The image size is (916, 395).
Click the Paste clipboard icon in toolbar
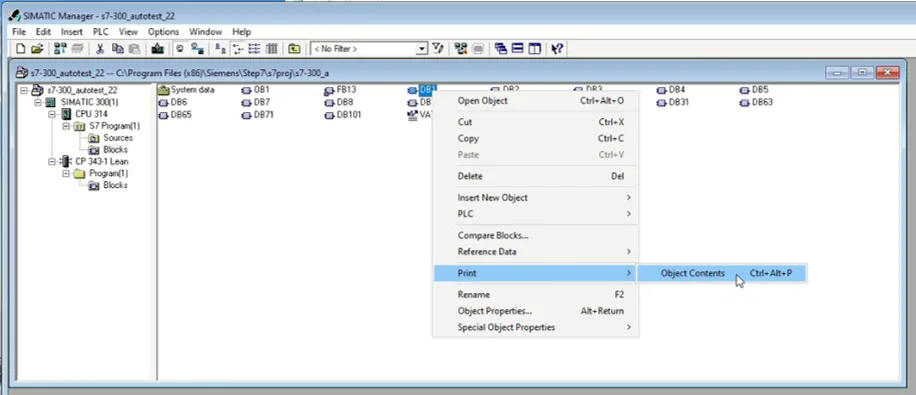tap(134, 48)
